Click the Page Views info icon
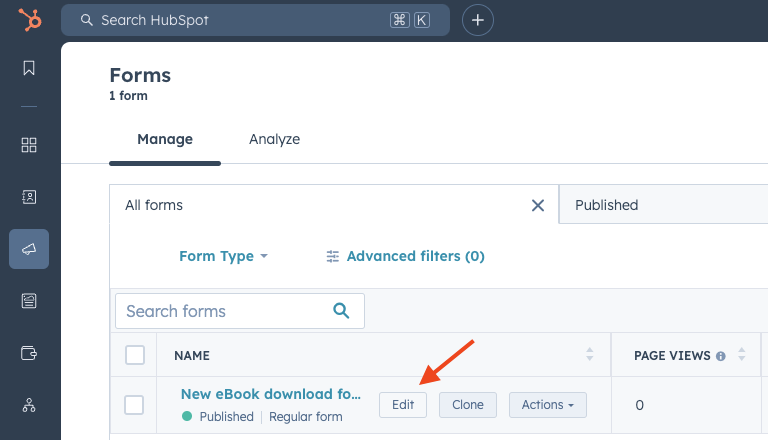The image size is (768, 440). tap(720, 356)
